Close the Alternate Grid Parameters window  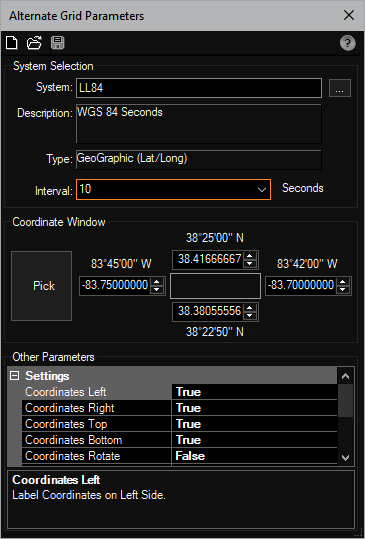pos(349,15)
